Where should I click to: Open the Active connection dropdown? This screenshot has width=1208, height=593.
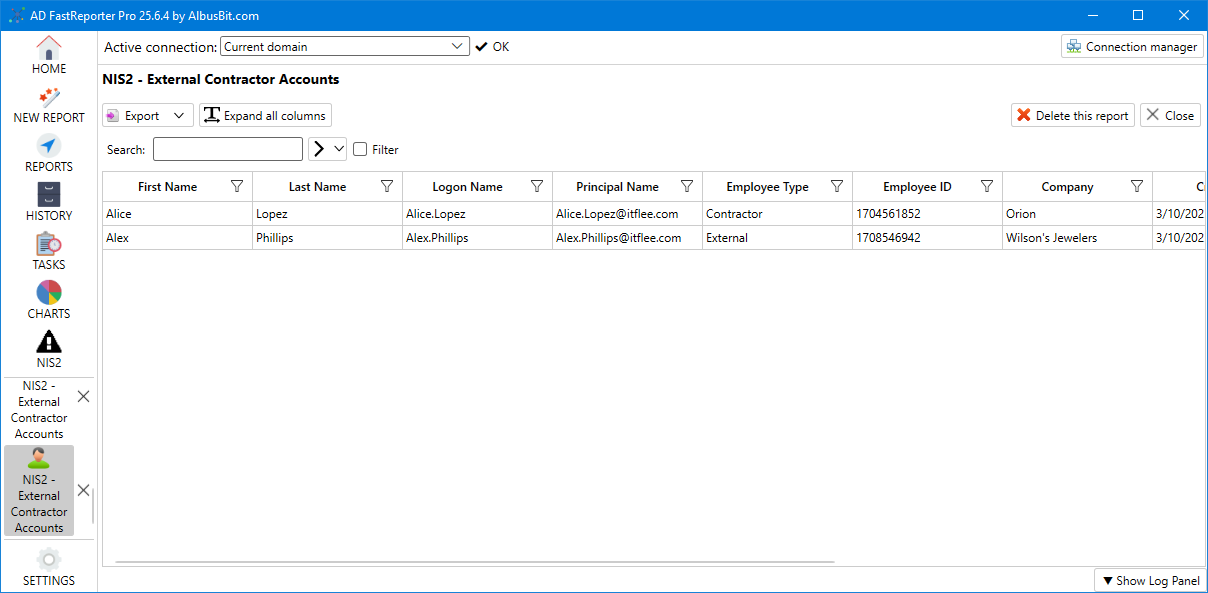coord(345,46)
